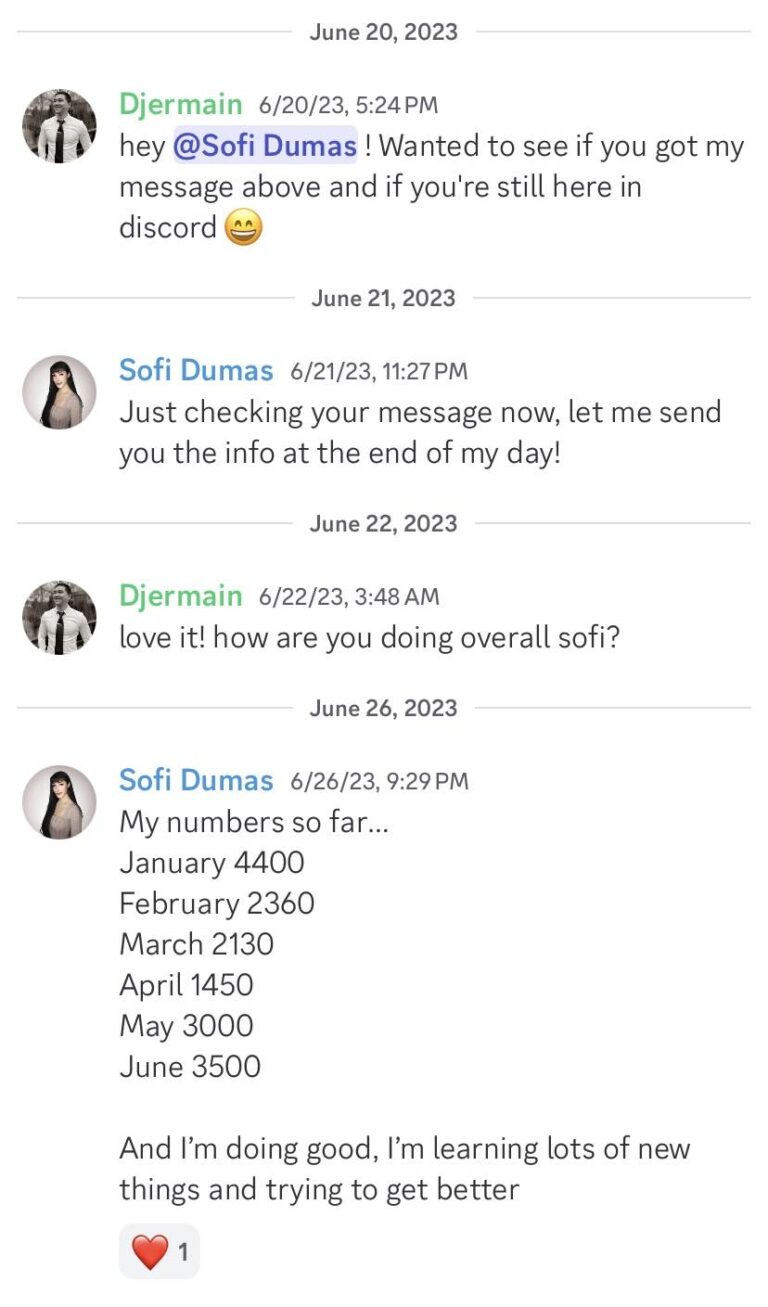Screen dimensions: 768x1307
Task: Toggle the heart reaction with count 1
Action: pyautogui.click(x=159, y=1251)
